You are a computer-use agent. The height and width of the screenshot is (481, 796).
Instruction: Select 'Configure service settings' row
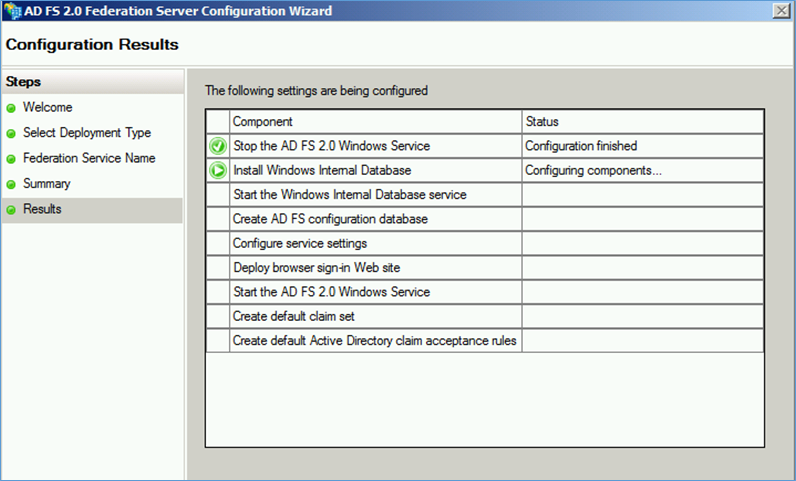[x=485, y=243]
